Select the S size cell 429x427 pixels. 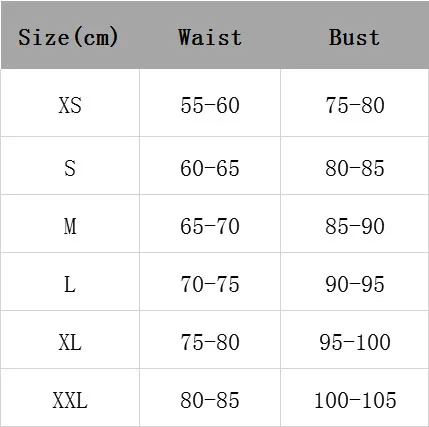[x=70, y=168]
